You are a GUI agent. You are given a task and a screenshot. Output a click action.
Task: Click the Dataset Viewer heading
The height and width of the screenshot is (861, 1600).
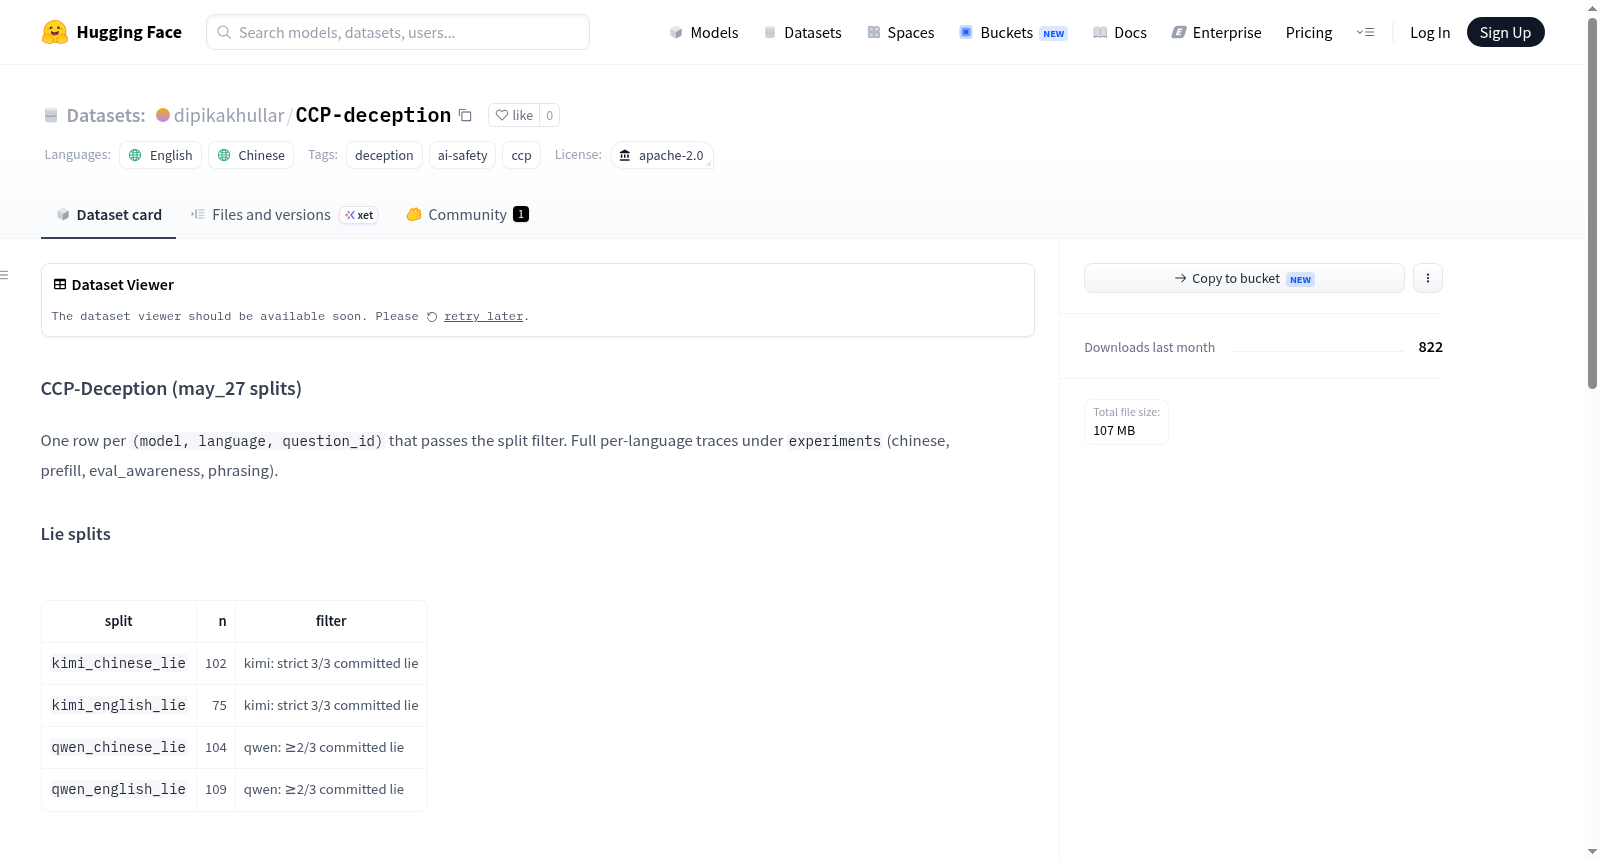point(123,285)
